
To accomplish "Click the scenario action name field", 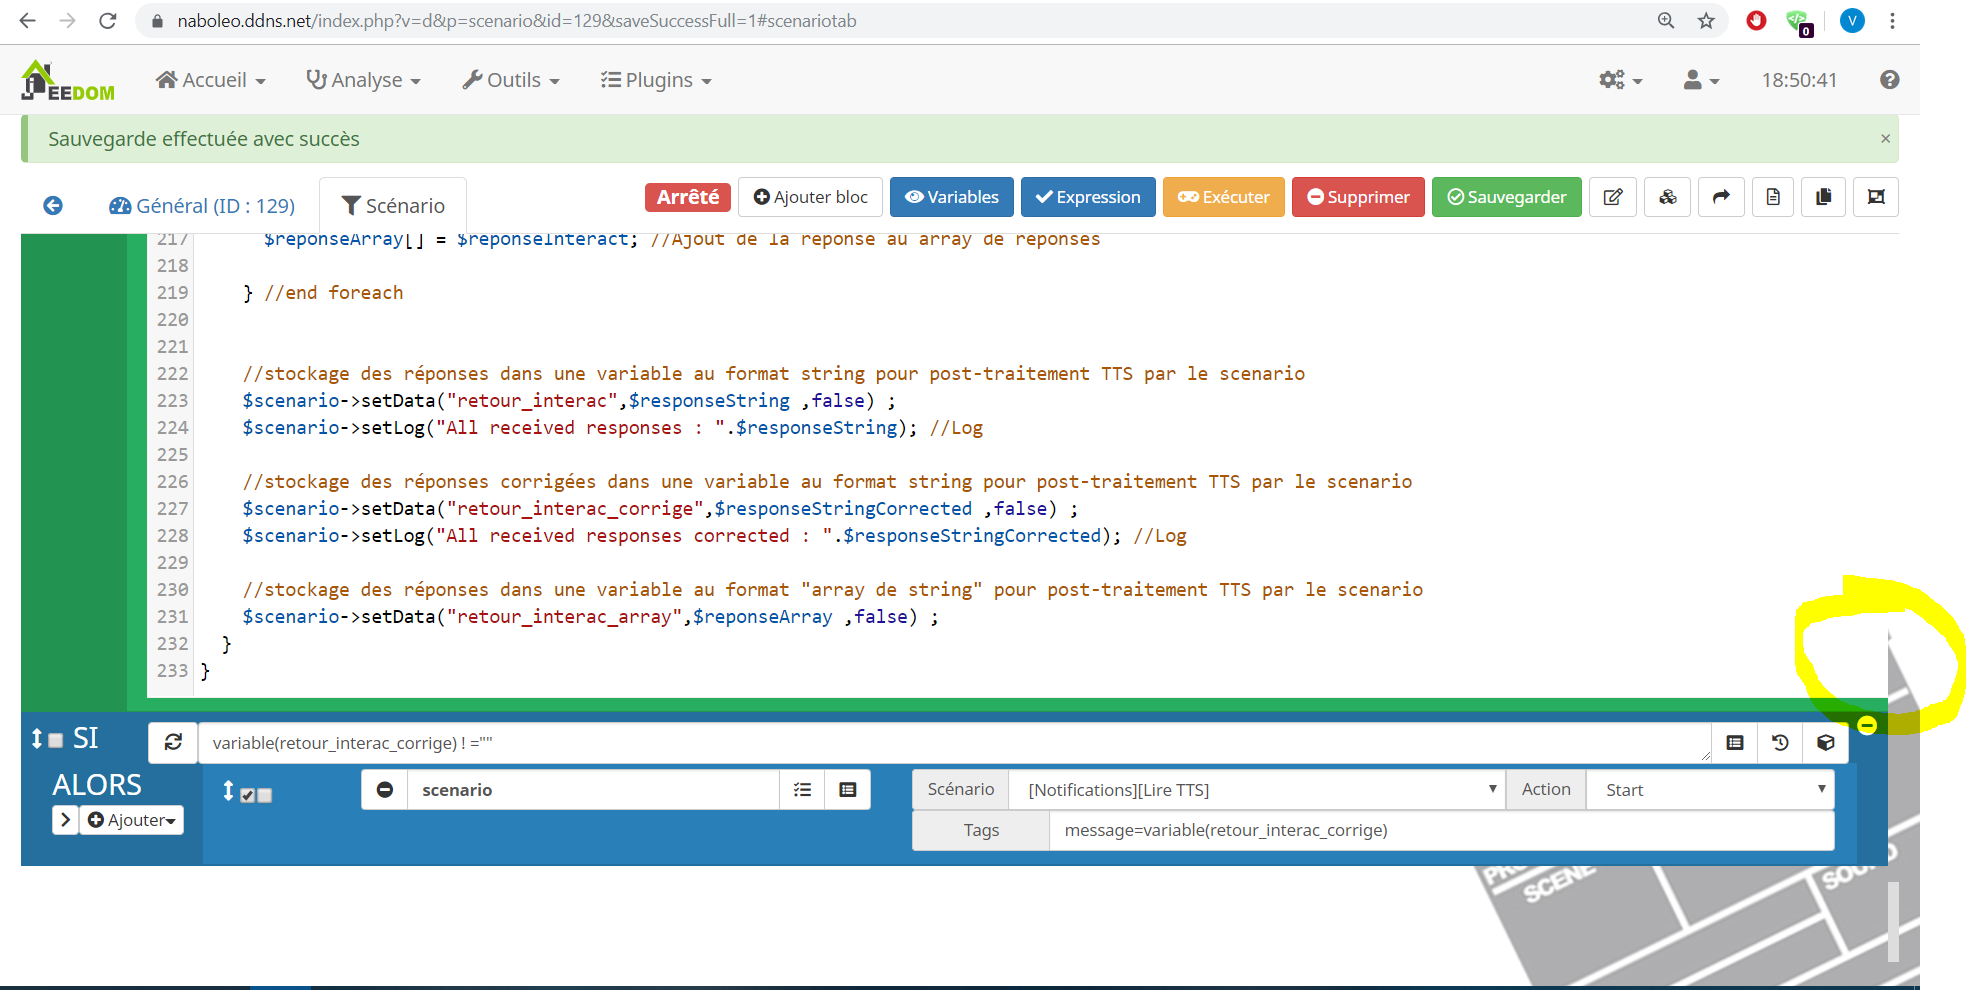I will [x=593, y=790].
